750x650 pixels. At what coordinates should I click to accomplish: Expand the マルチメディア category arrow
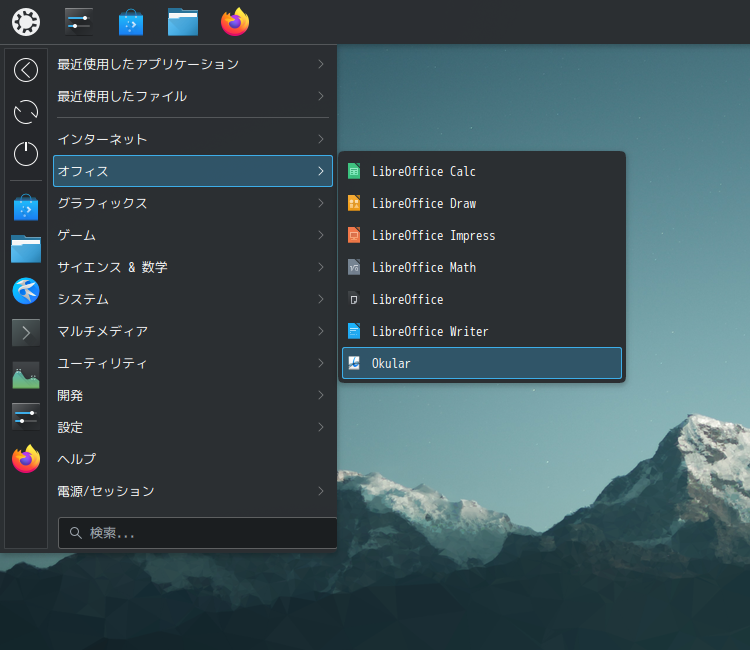pos(321,331)
